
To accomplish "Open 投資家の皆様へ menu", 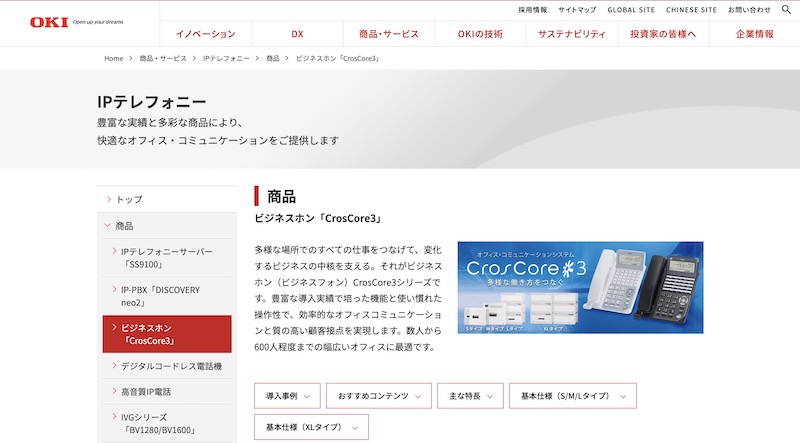I will pyautogui.click(x=663, y=34).
